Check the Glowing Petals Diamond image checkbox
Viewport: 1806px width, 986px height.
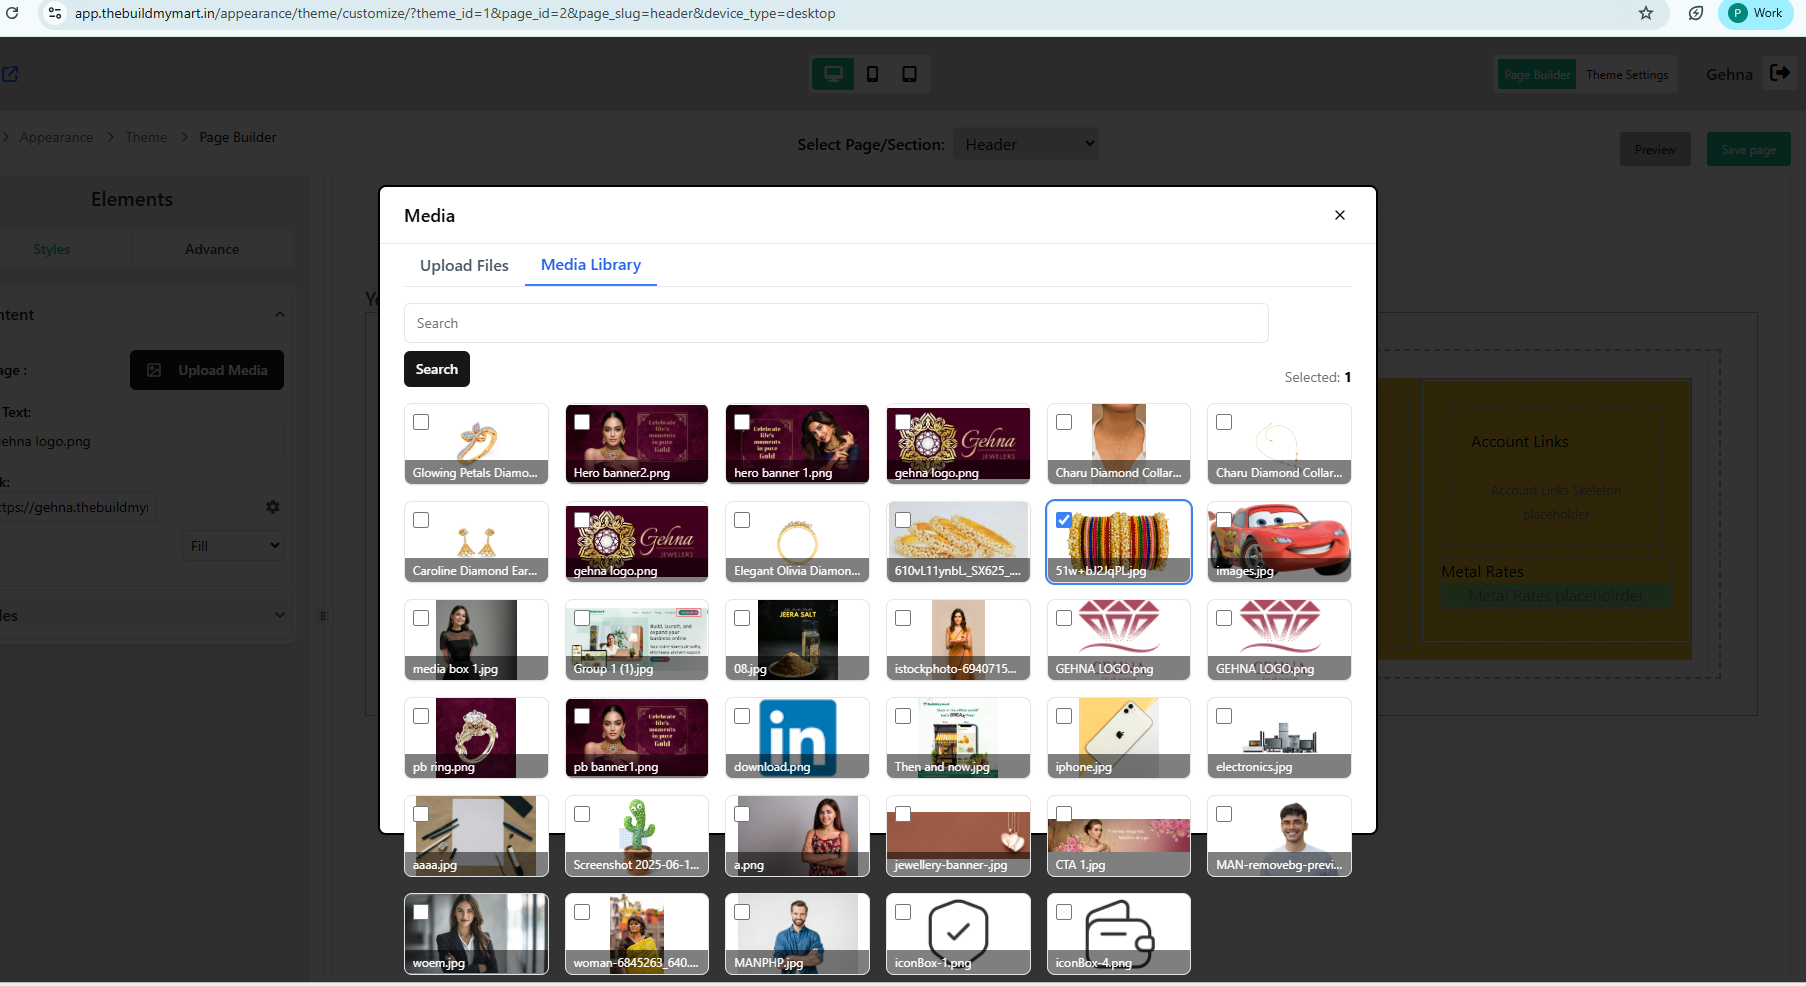(x=421, y=422)
